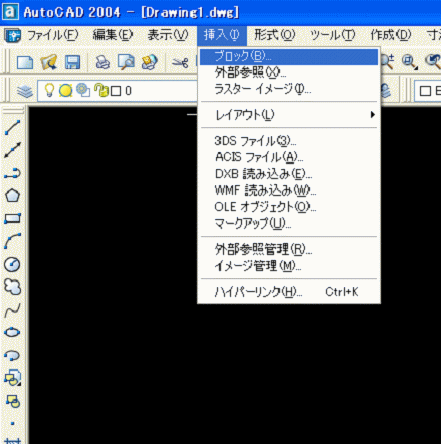Choose イメージ管理(M)... entry
The image size is (441, 444).
[x=289, y=266]
